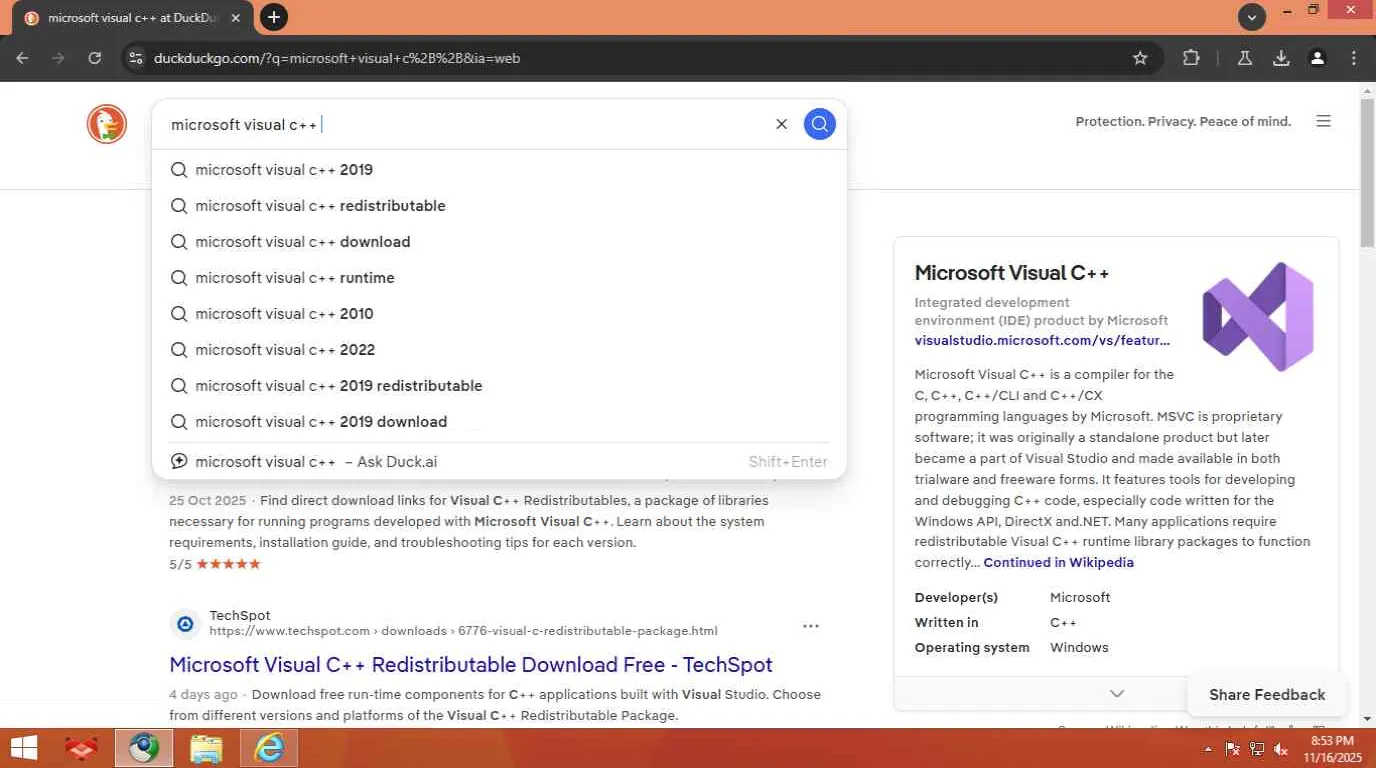Click the Visual Studio logo image

[1258, 316]
